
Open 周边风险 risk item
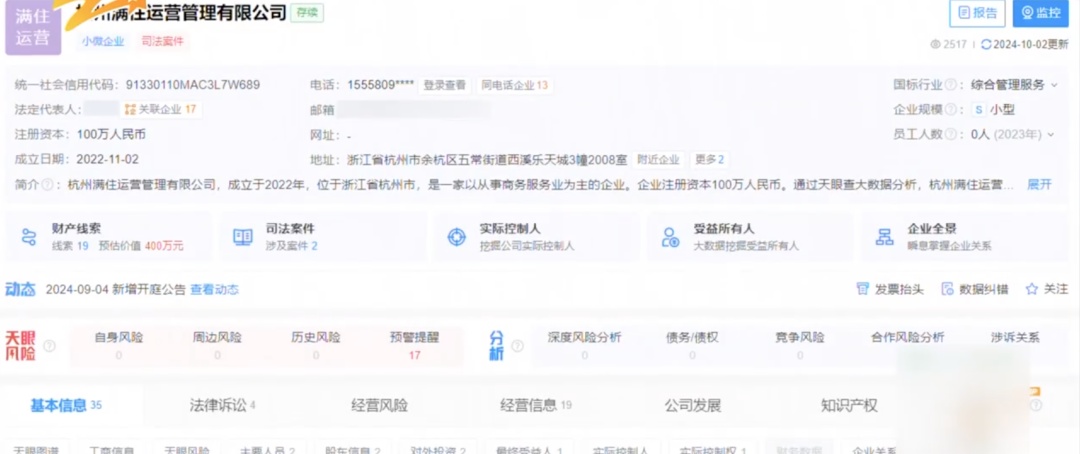pos(217,346)
